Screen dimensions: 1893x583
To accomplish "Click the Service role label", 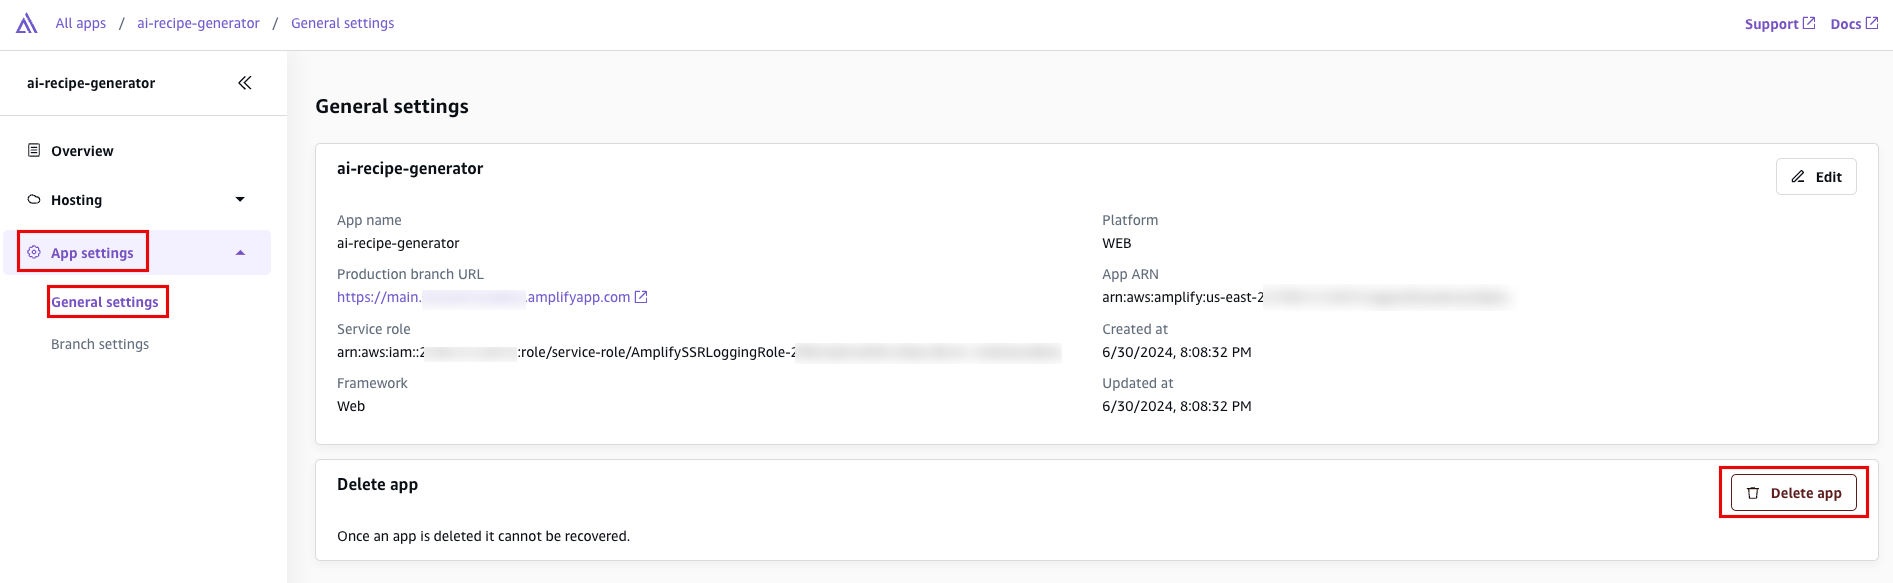I will click(373, 329).
